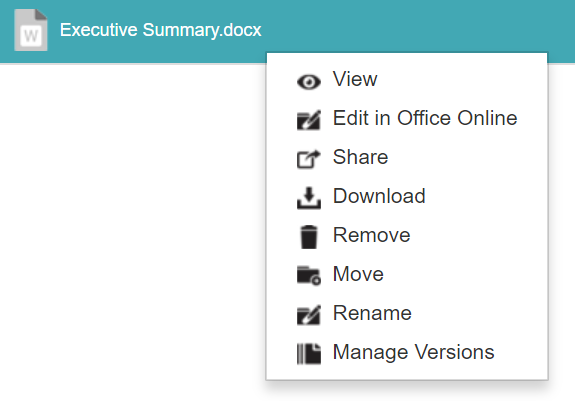Image resolution: width=575 pixels, height=401 pixels.
Task: Click the Download tray icon
Action: 309,198
